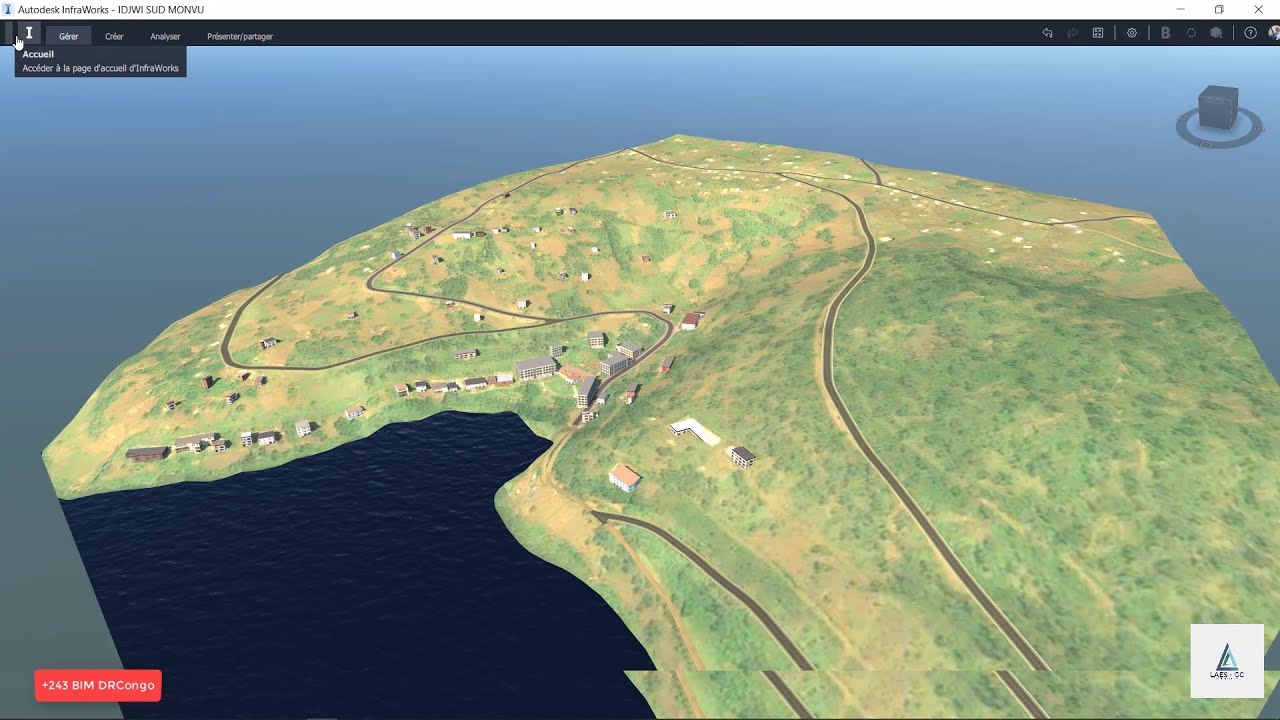The height and width of the screenshot is (720, 1280).
Task: Restore down the InfraWorks window
Action: pos(1219,9)
